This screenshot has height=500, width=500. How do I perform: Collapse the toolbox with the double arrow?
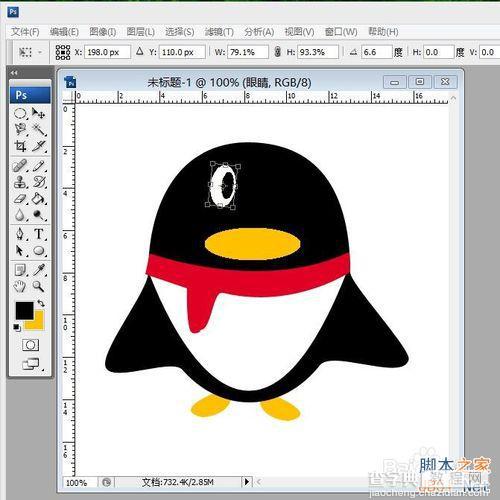pyautogui.click(x=14, y=73)
